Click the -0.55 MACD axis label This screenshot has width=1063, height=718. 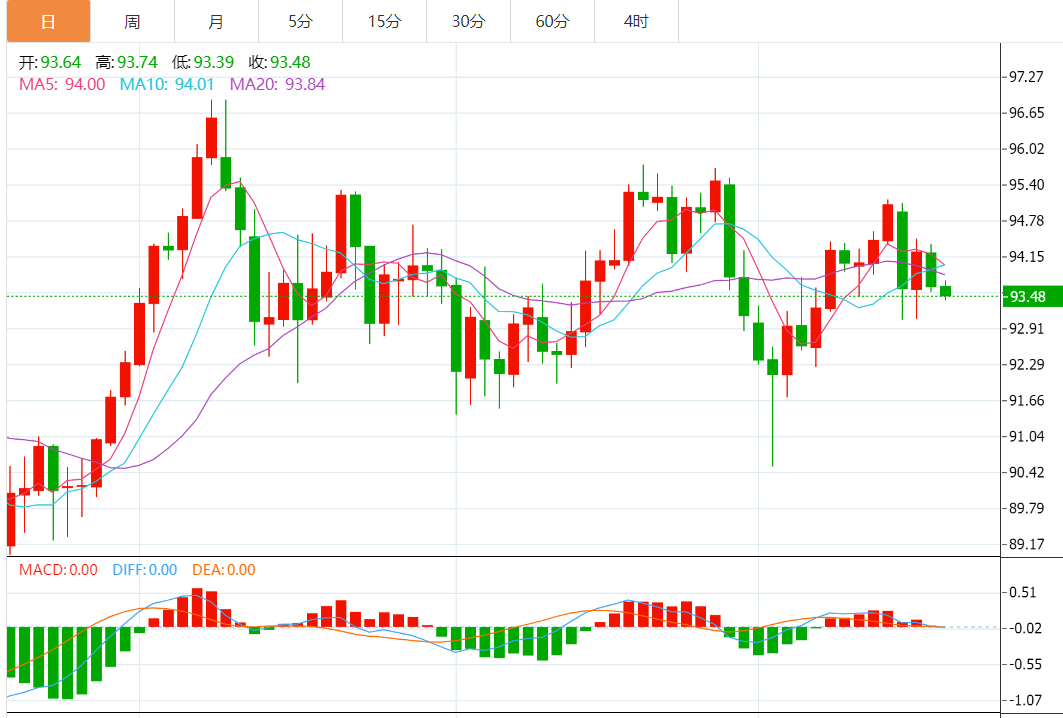1024,664
